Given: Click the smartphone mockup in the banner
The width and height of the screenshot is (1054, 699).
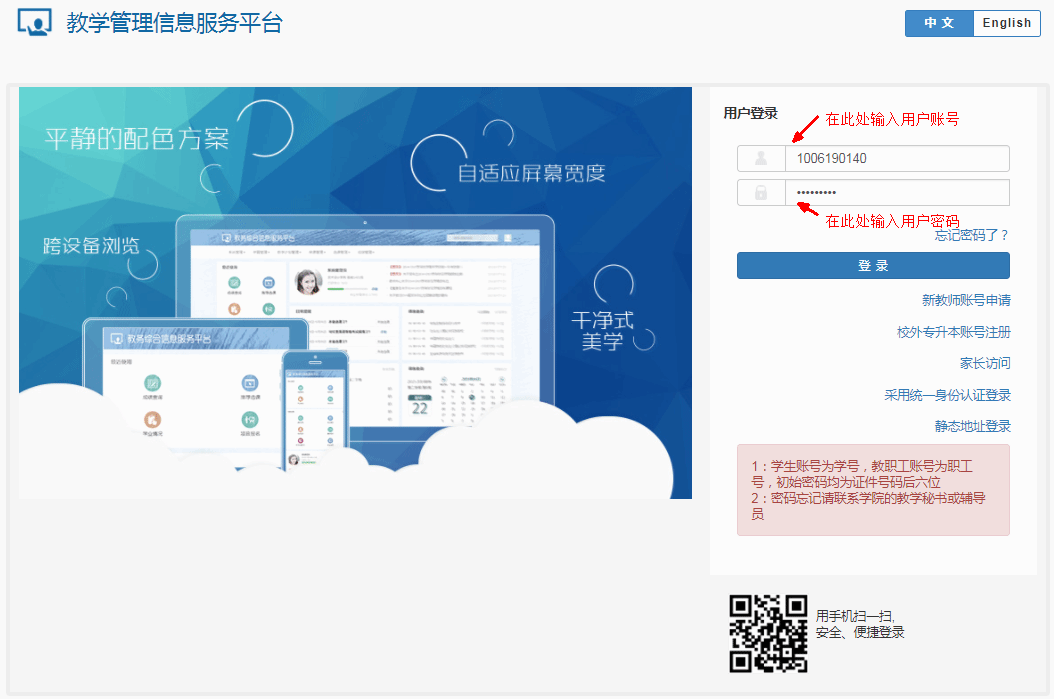Looking at the screenshot, I should pos(314,410).
